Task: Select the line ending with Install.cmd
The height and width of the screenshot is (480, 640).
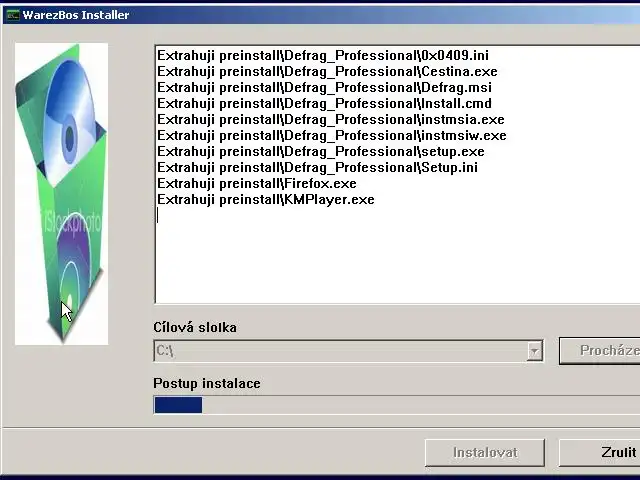Action: click(324, 103)
